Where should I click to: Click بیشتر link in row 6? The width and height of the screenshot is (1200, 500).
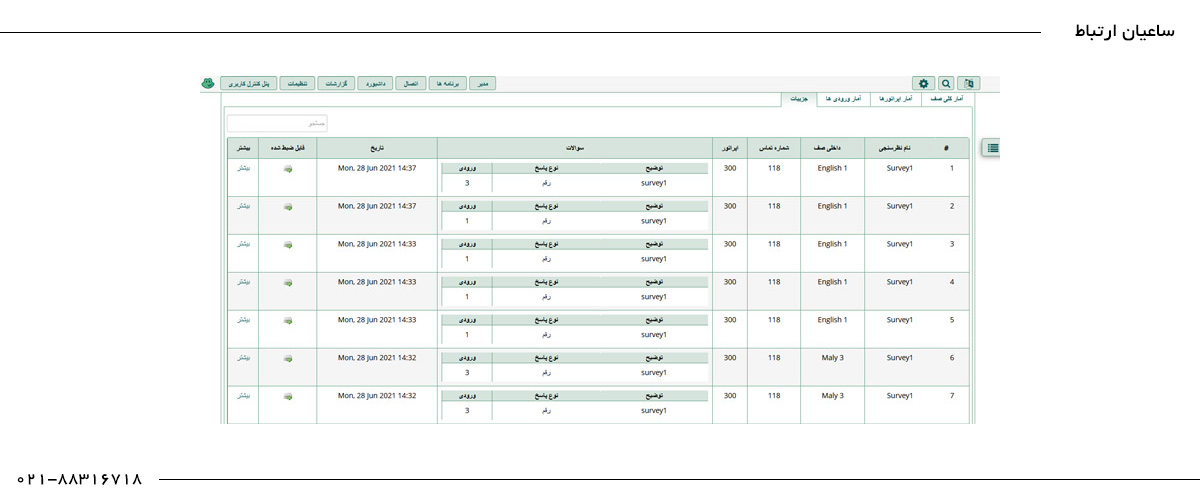click(243, 357)
